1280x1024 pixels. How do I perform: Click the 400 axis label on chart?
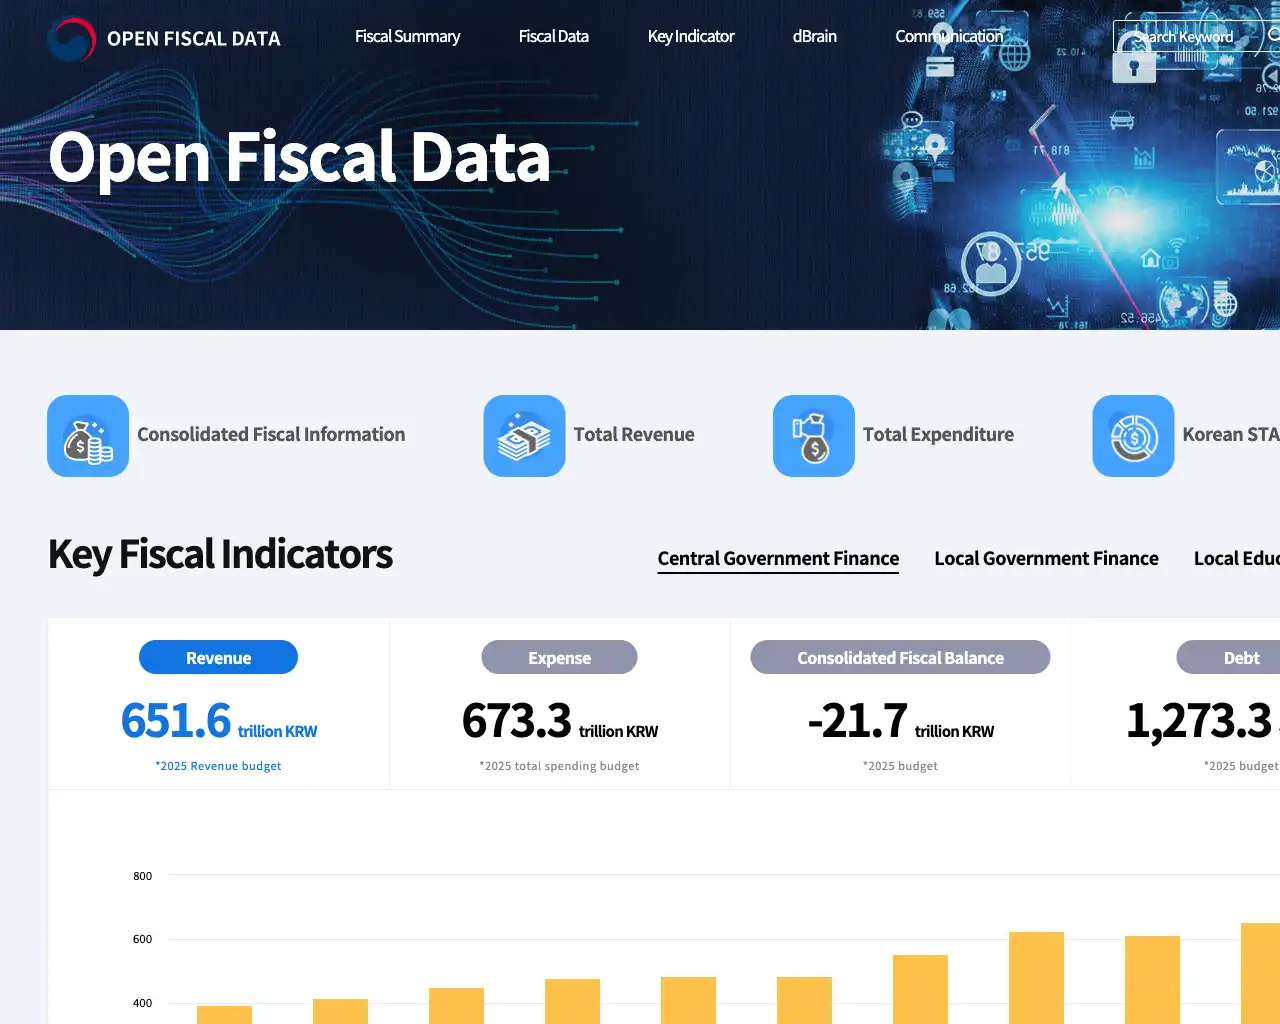[x=143, y=1003]
